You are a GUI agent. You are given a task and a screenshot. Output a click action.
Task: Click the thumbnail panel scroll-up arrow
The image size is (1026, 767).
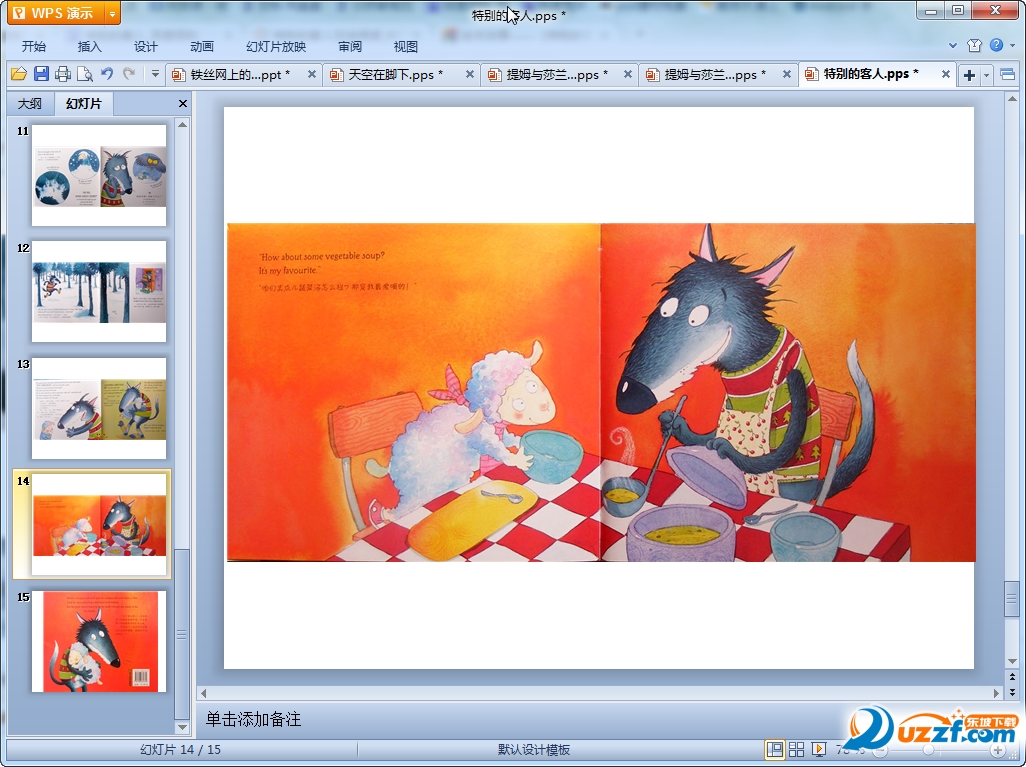pyautogui.click(x=183, y=124)
